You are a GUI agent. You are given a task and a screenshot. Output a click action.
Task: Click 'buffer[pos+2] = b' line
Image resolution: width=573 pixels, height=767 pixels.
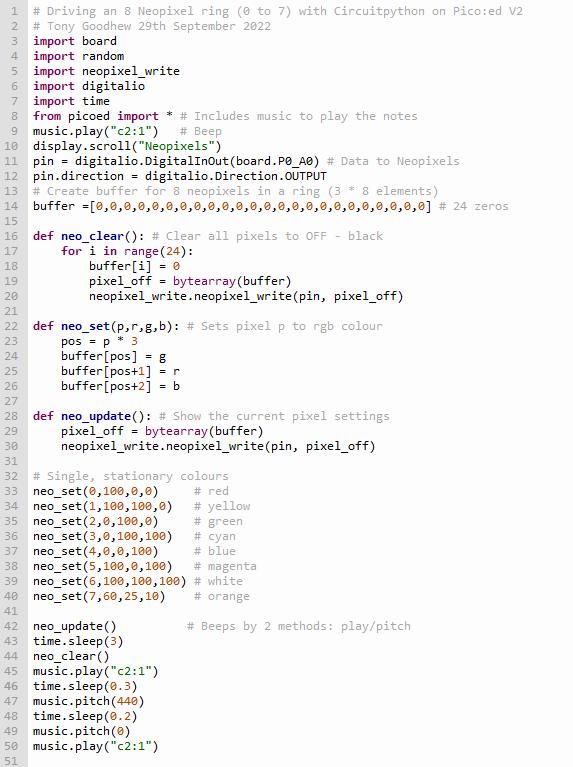pos(120,386)
